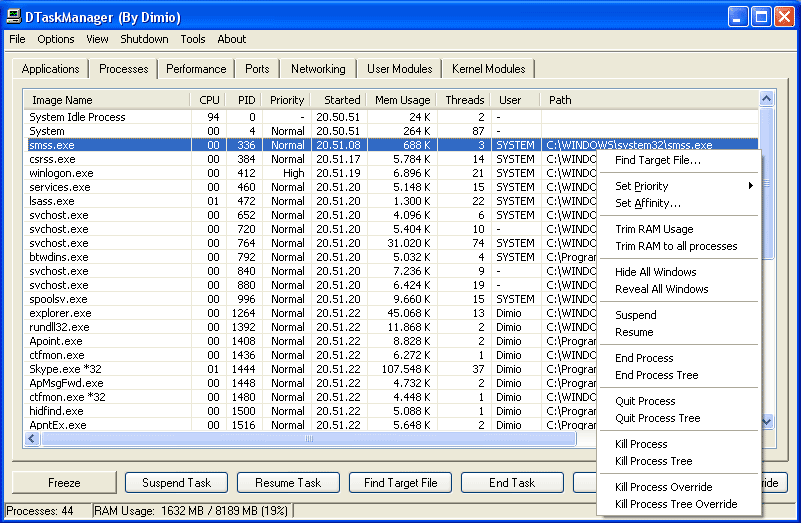Viewport: 801px width, 523px height.
Task: Choose Find Target File… from context menu
Action: coord(657,160)
